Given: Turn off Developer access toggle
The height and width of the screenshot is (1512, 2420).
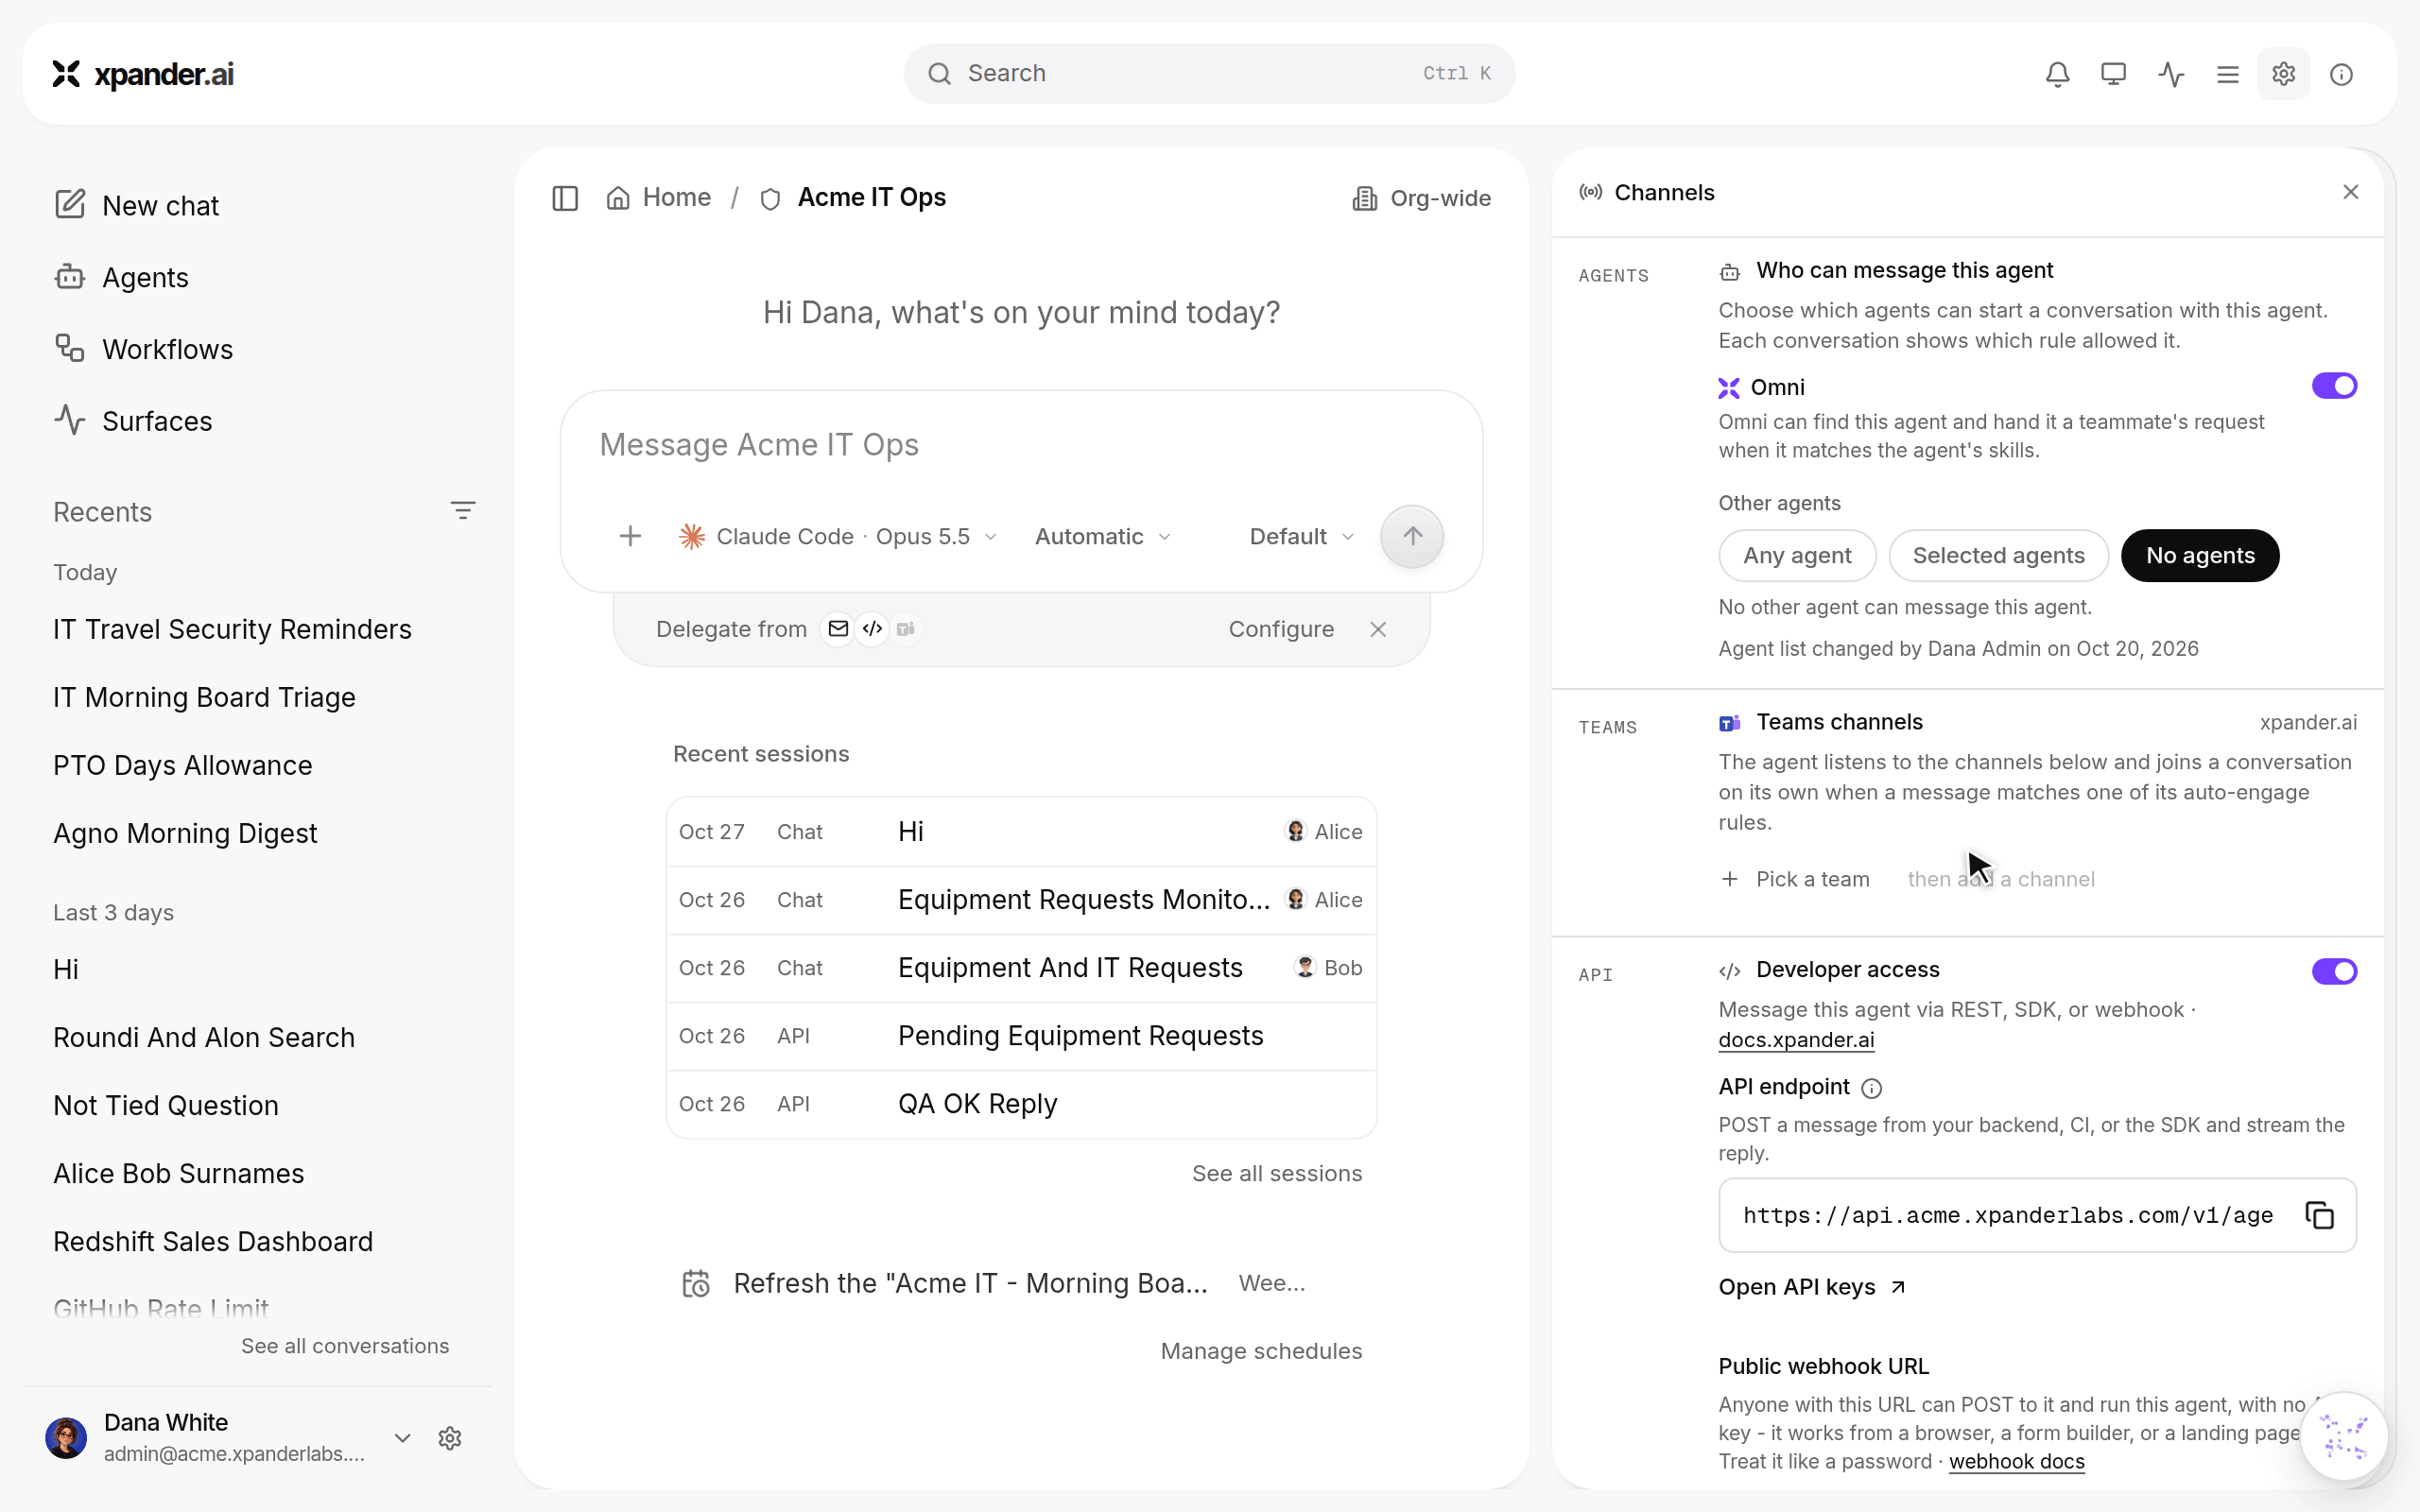Looking at the screenshot, I should [x=2334, y=971].
